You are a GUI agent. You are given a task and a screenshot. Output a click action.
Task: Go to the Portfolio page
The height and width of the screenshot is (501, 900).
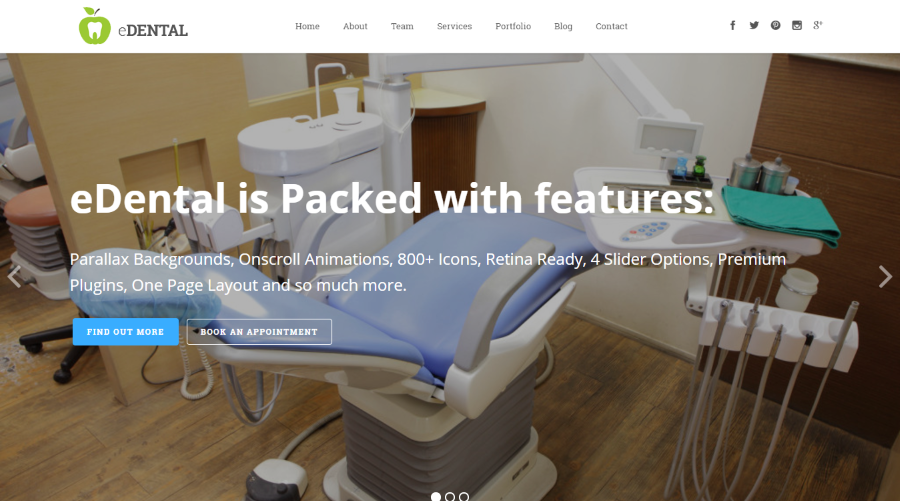[x=513, y=26]
